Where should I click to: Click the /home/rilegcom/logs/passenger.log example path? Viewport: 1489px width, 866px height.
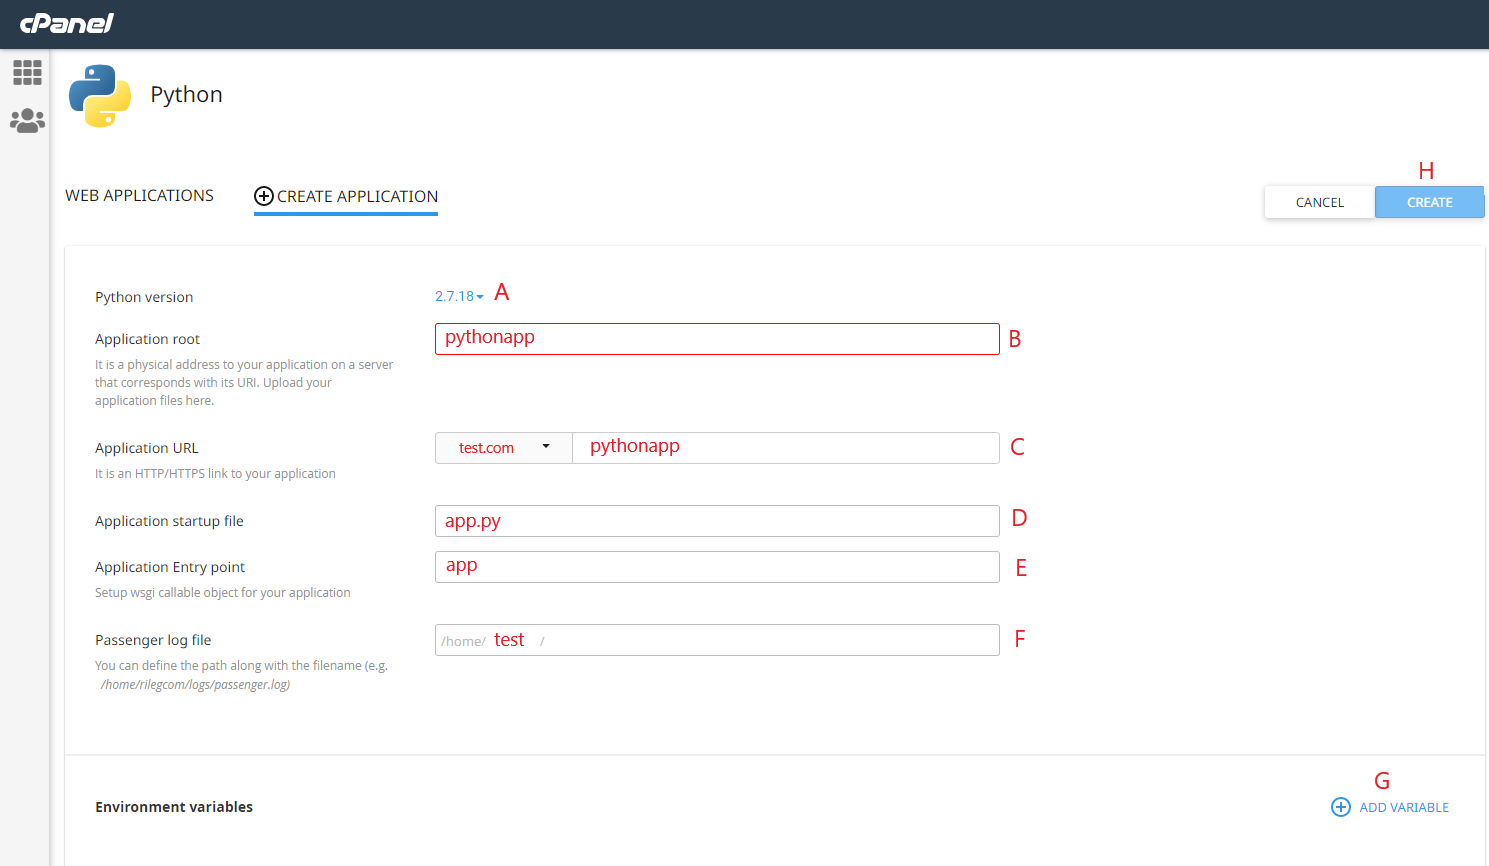pyautogui.click(x=195, y=685)
